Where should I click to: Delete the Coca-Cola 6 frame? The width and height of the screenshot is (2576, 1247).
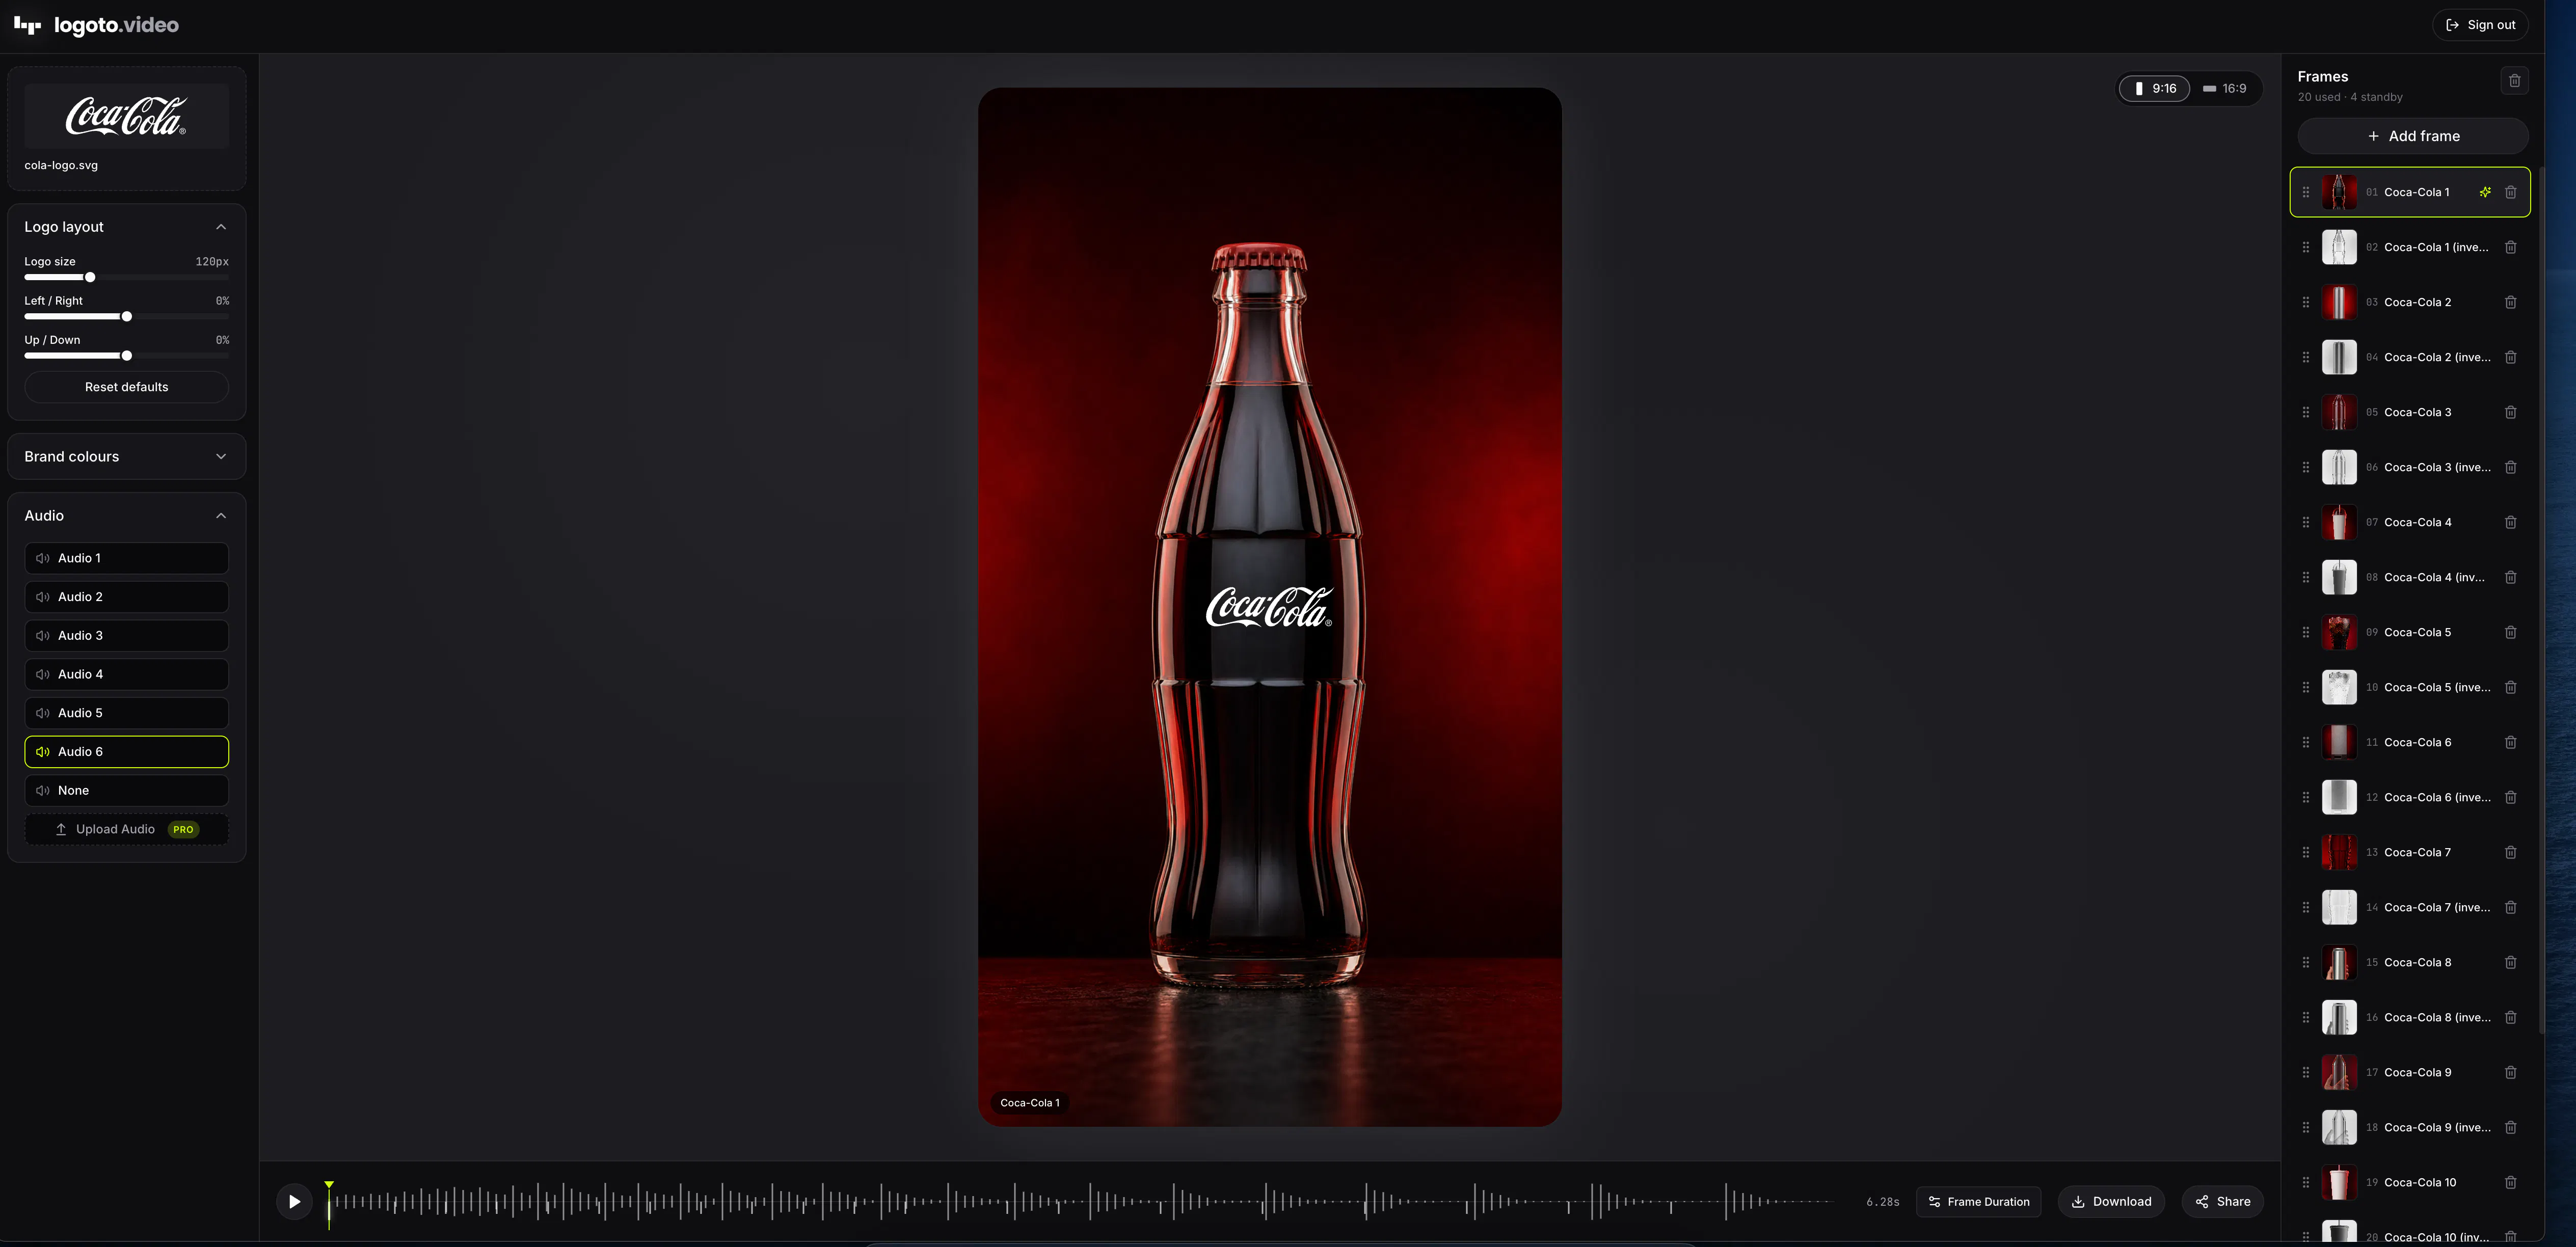click(x=2510, y=742)
